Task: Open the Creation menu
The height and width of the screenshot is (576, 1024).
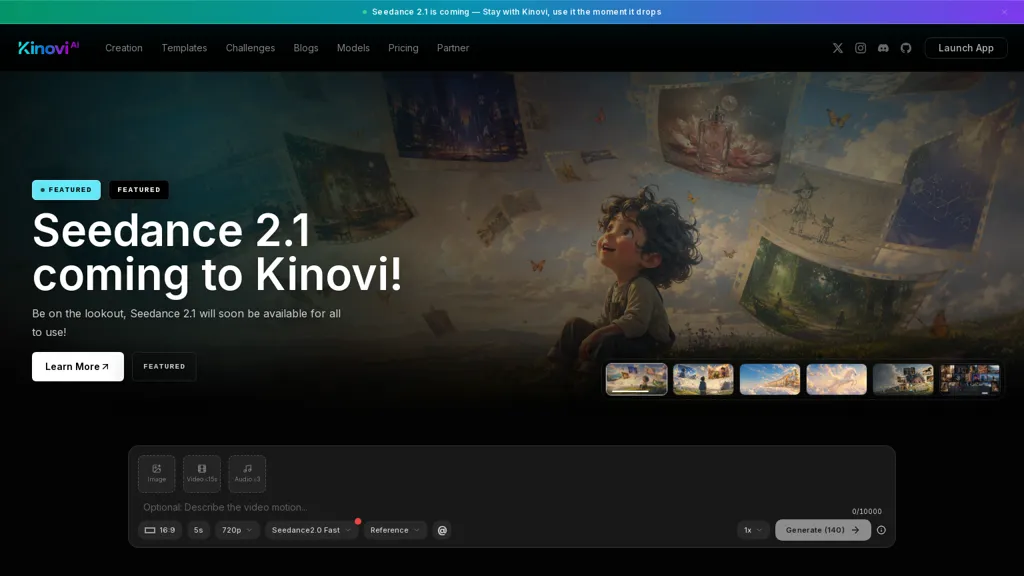Action: pyautogui.click(x=123, y=48)
